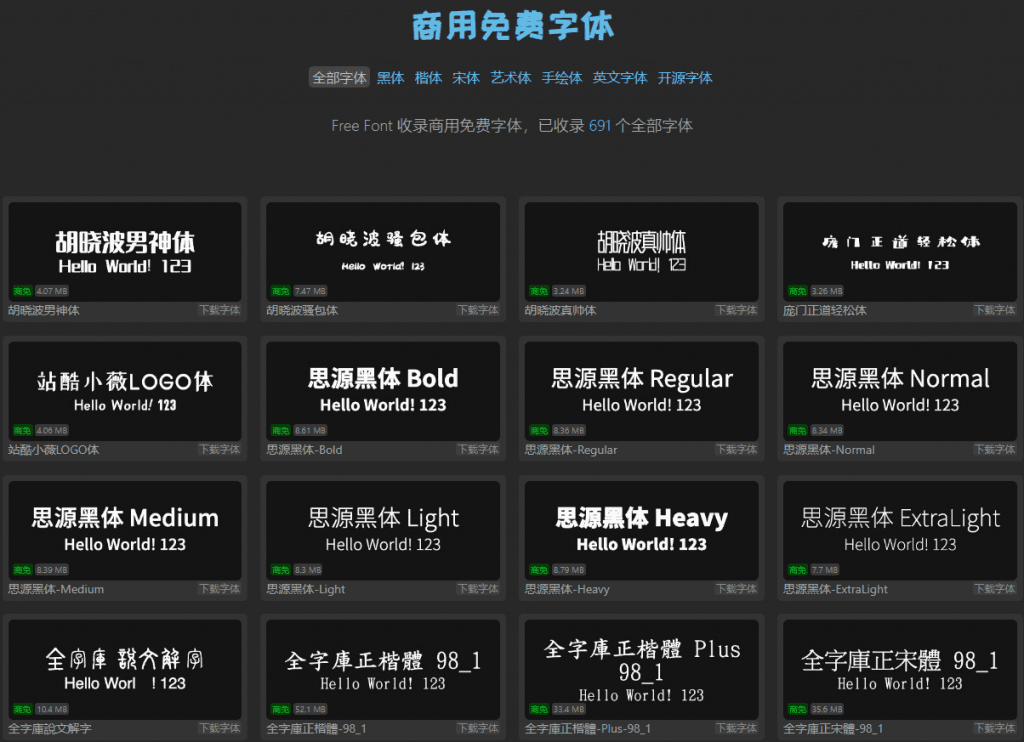Switch to the 宋体 category
Image resolution: width=1024 pixels, height=742 pixels.
coord(466,78)
